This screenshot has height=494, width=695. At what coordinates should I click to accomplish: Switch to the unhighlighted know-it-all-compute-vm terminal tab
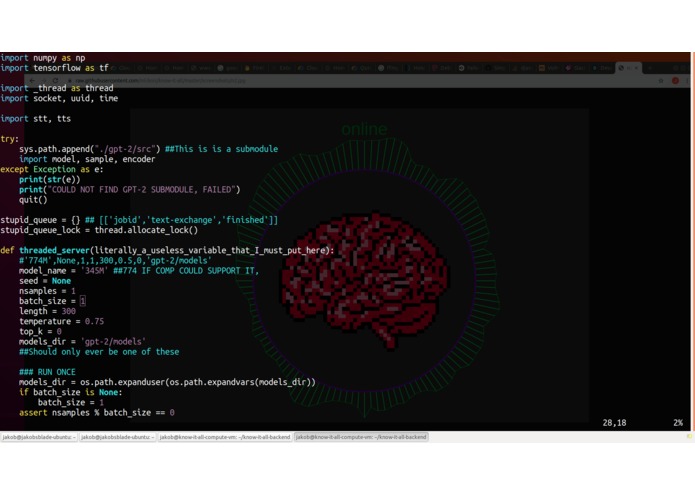tap(225, 437)
